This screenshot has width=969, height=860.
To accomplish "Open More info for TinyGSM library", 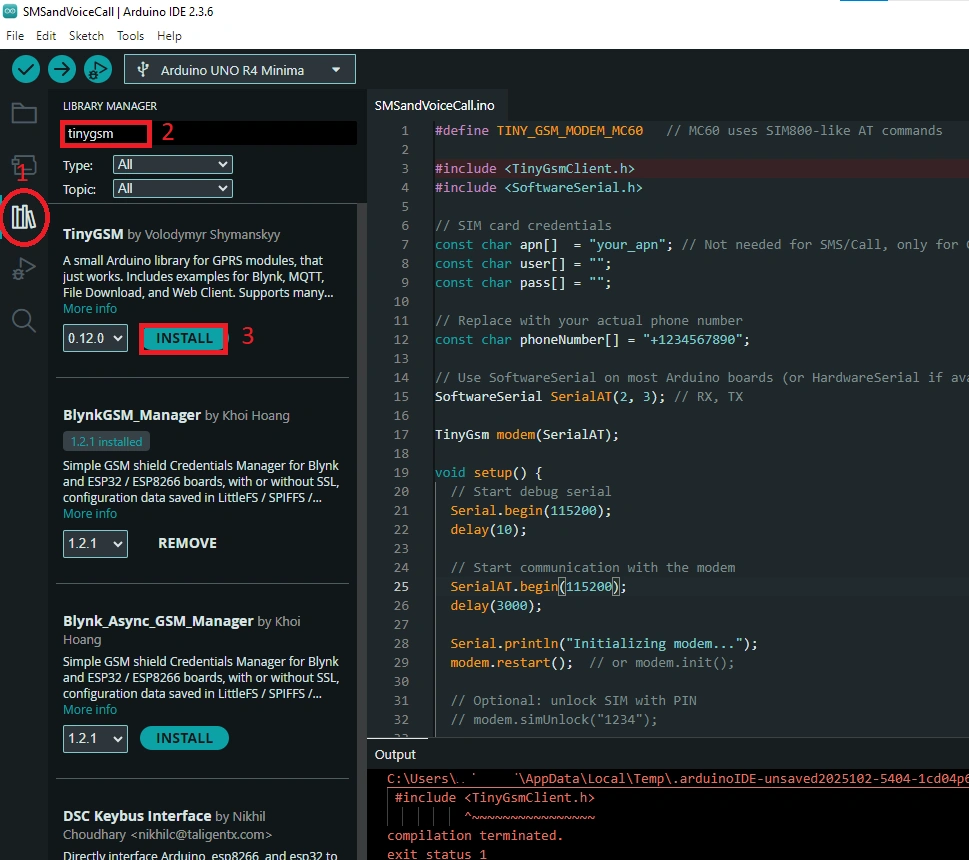I will [90, 308].
